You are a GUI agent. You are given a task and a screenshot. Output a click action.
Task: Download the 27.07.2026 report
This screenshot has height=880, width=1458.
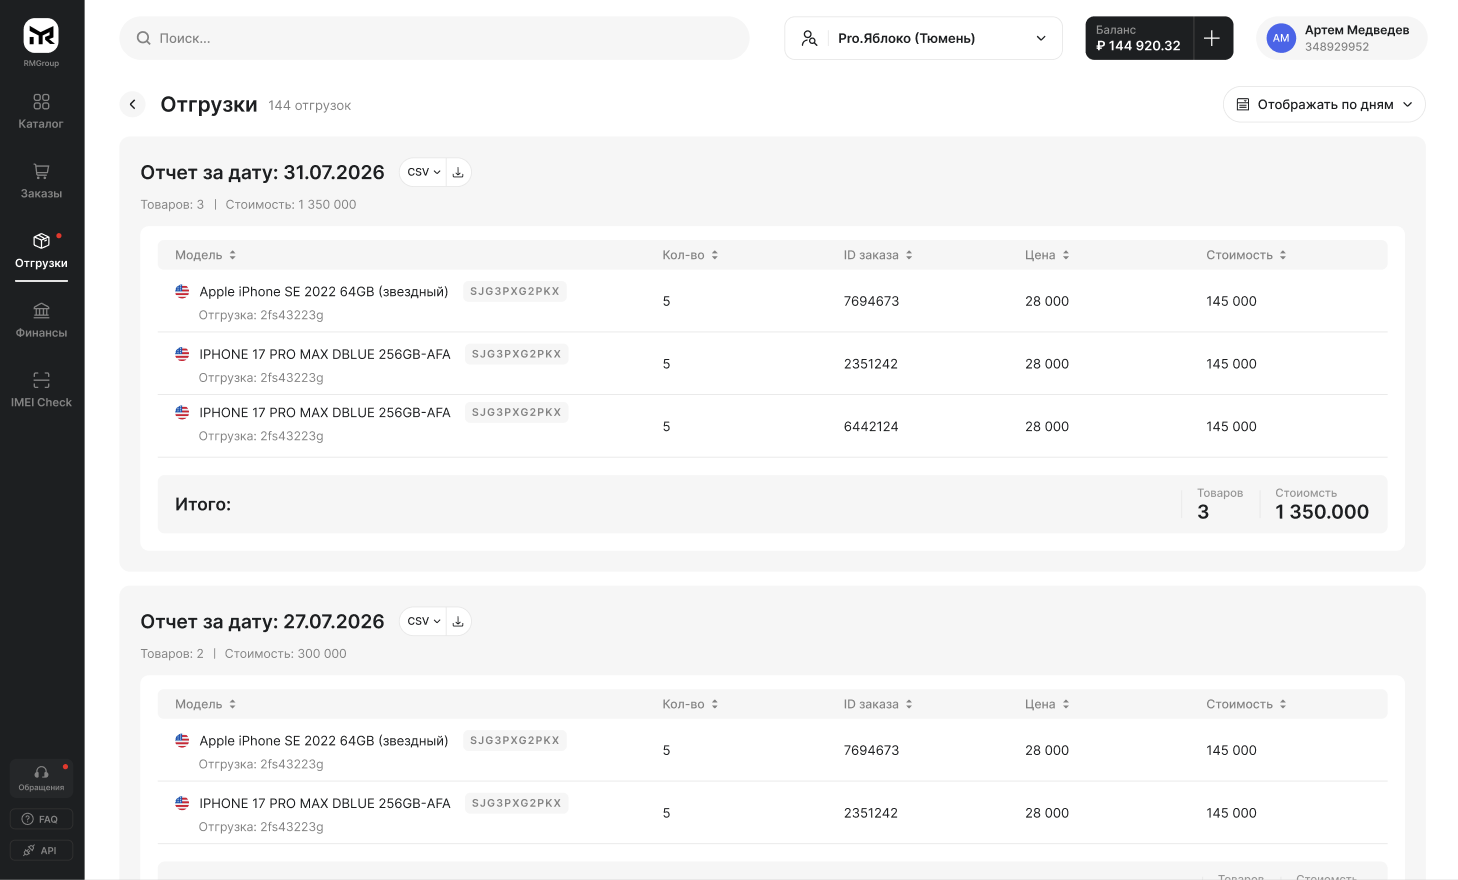pyautogui.click(x=458, y=621)
